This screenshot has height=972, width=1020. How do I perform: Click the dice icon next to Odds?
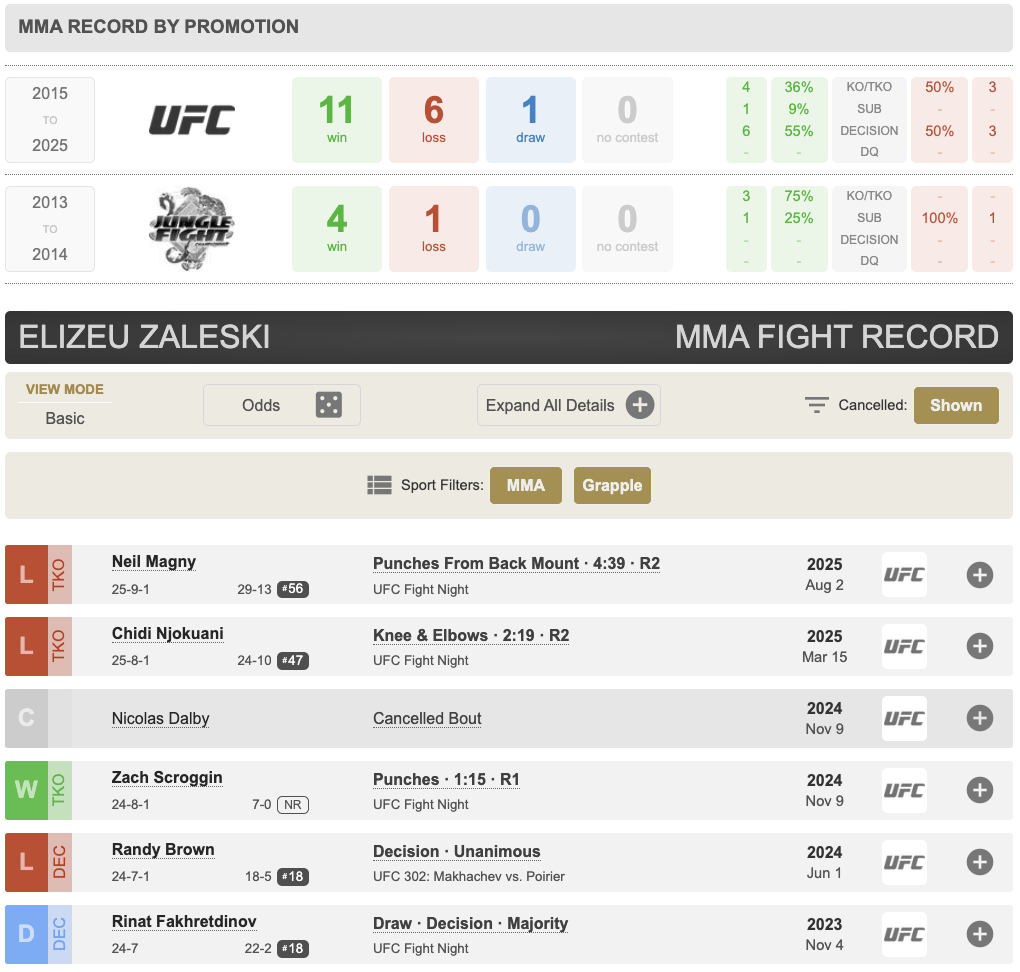pyautogui.click(x=328, y=405)
